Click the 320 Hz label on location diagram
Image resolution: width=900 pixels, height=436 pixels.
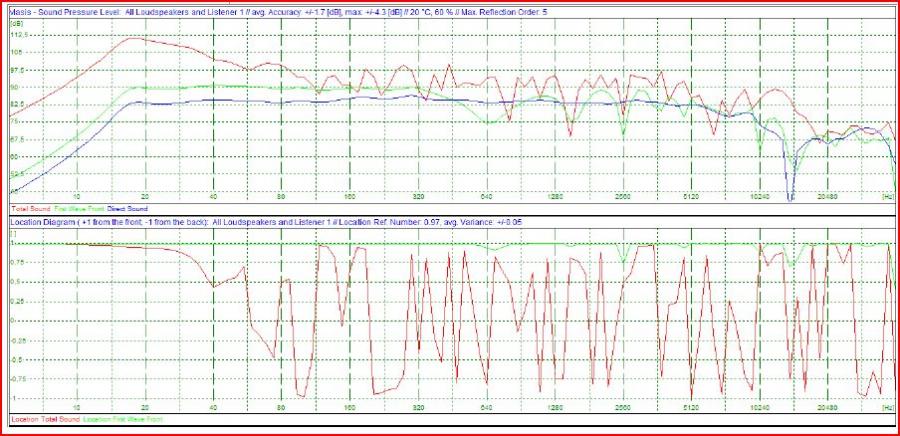418,407
